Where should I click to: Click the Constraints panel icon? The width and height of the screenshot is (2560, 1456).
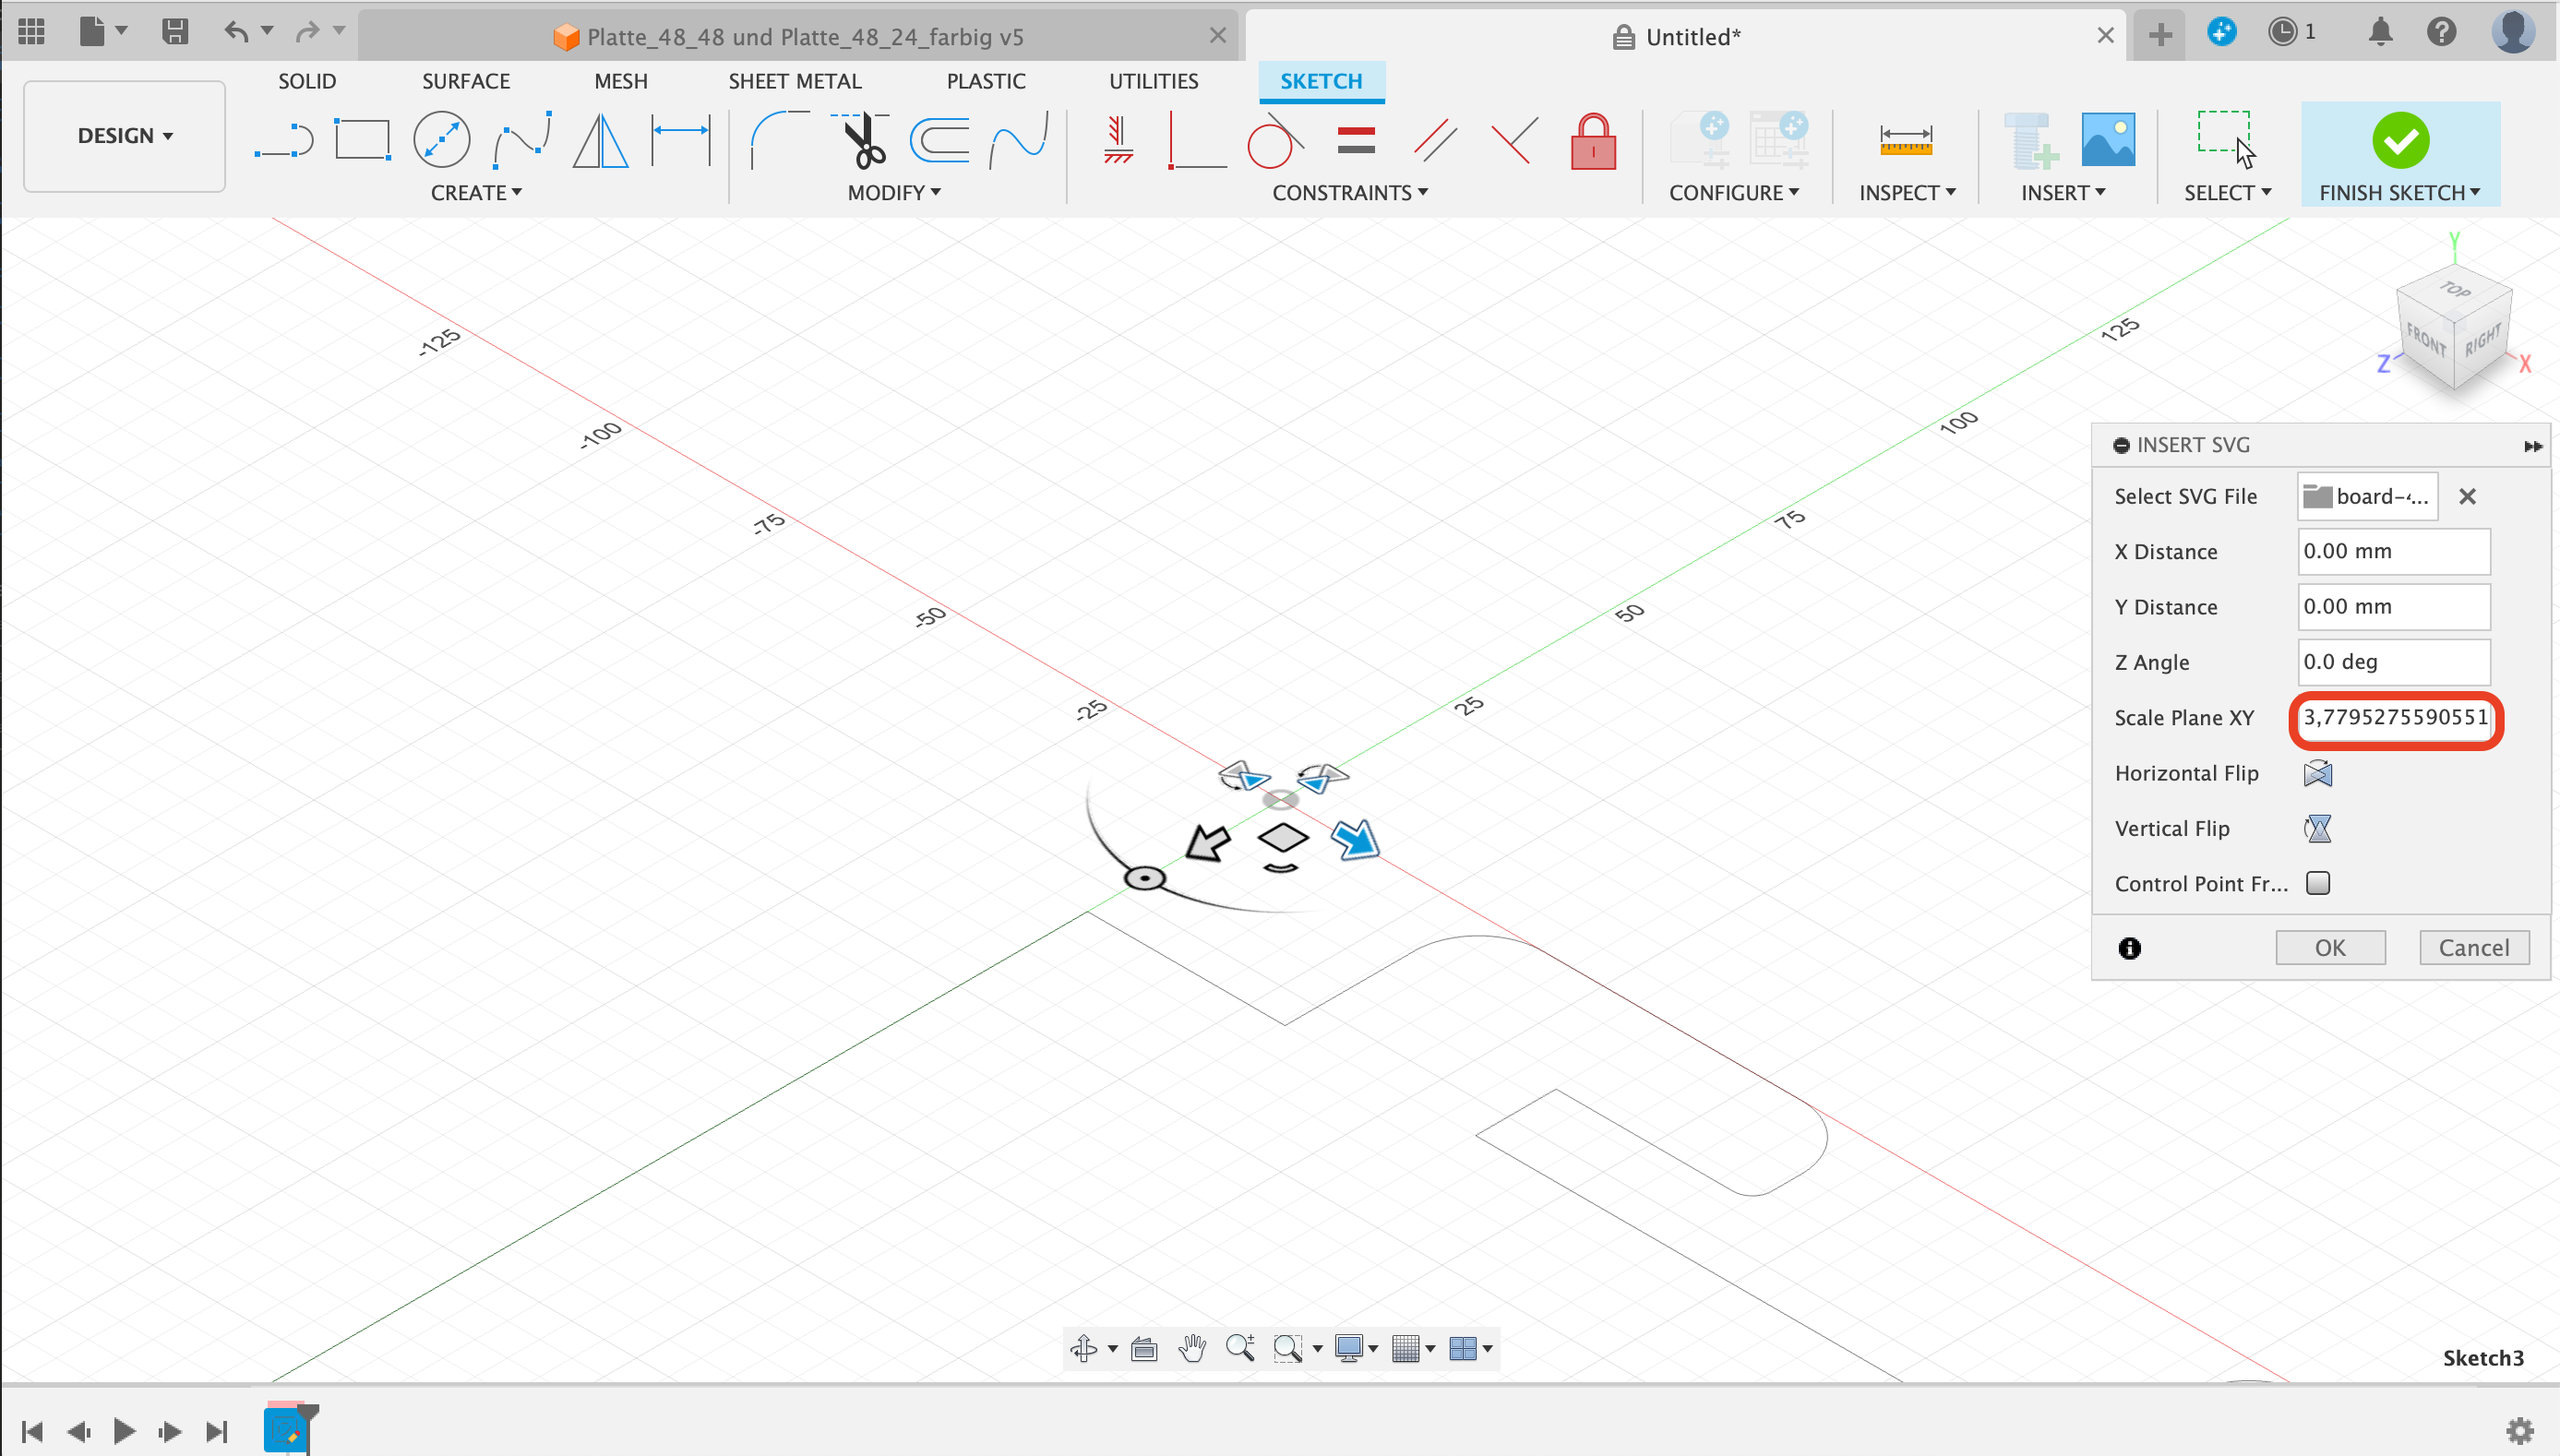pos(1354,192)
